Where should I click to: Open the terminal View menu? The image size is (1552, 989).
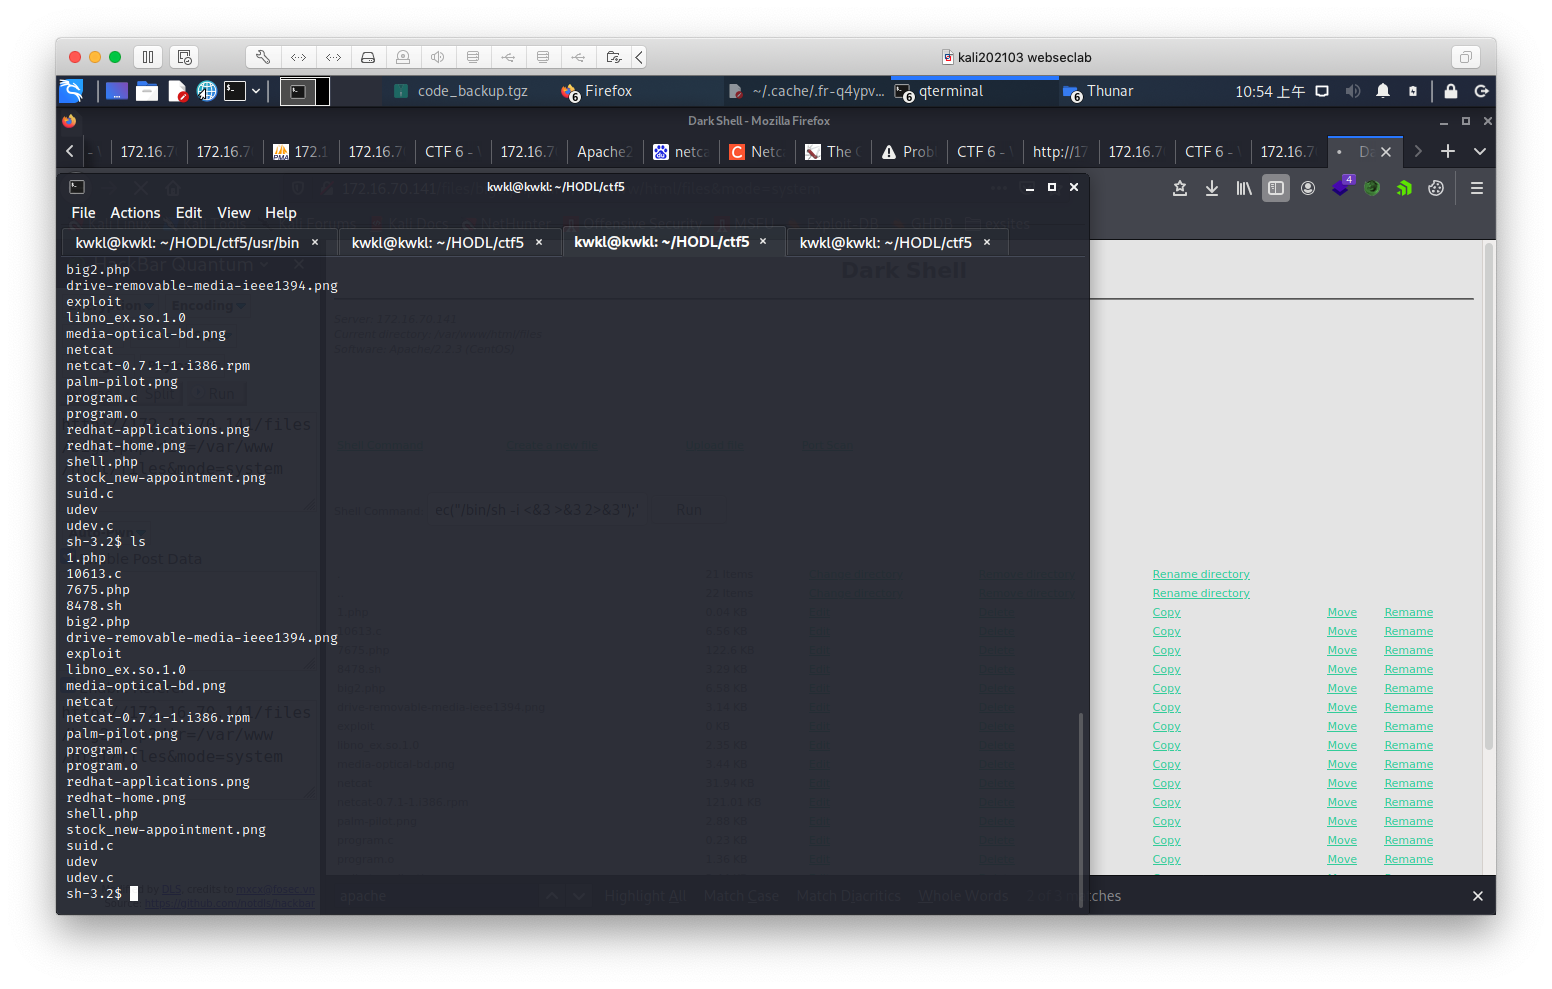pos(234,213)
